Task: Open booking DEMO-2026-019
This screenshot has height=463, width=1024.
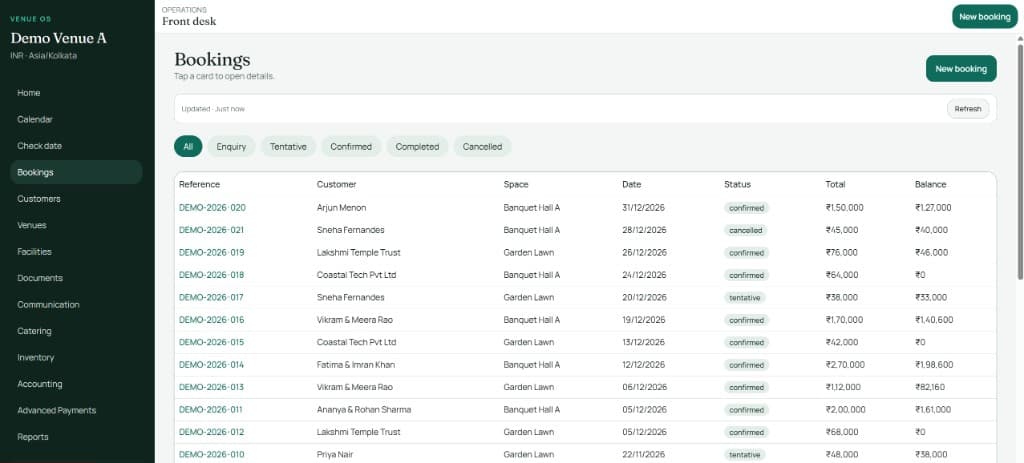Action: pyautogui.click(x=212, y=253)
